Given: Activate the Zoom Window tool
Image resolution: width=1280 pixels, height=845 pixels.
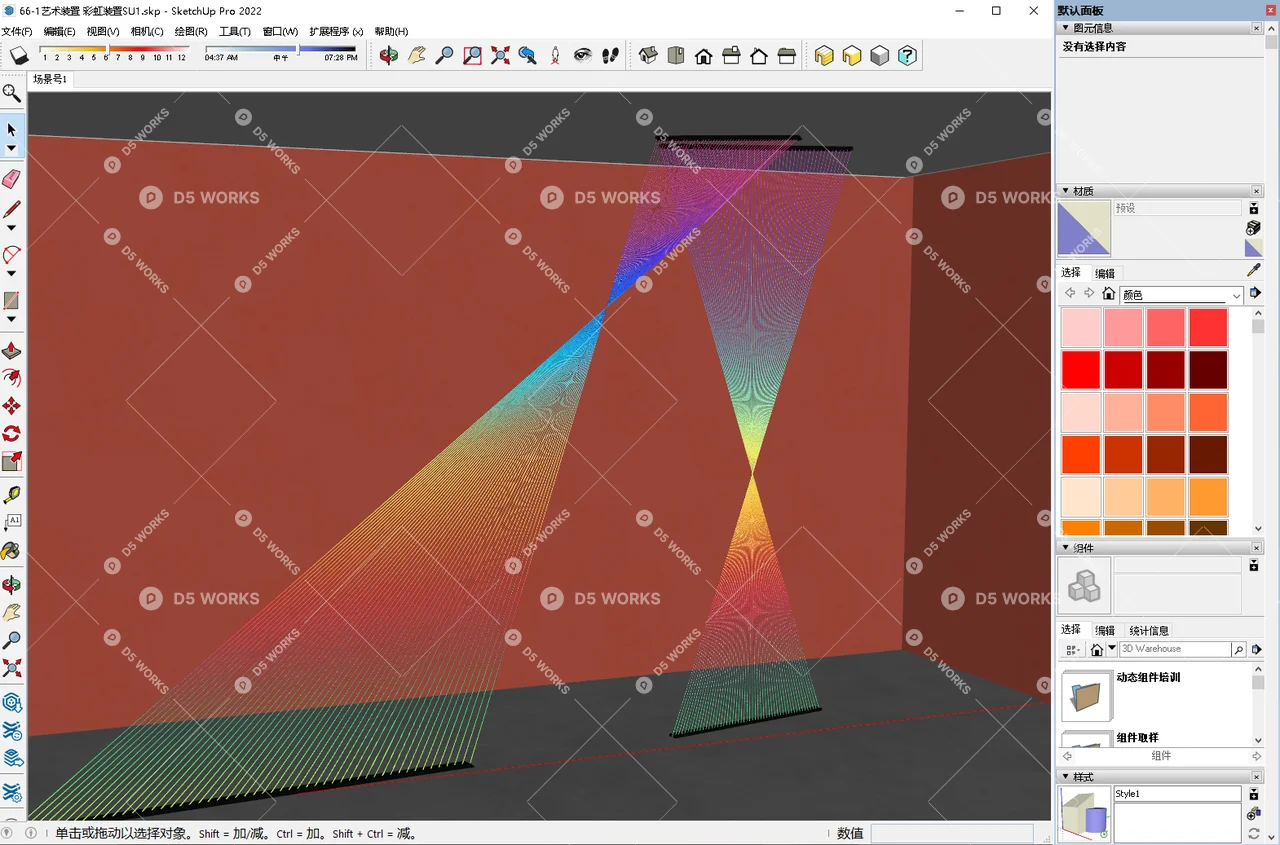Looking at the screenshot, I should click(x=472, y=56).
